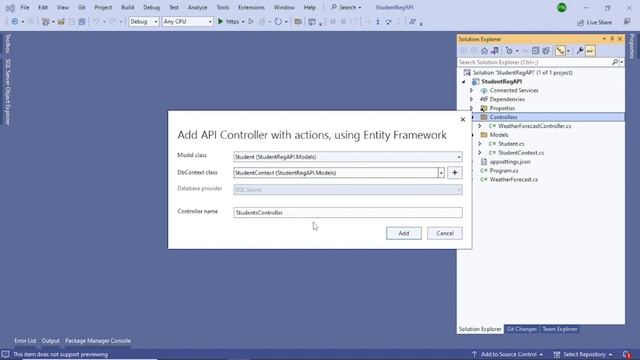Click the green user account avatar

pos(562,7)
